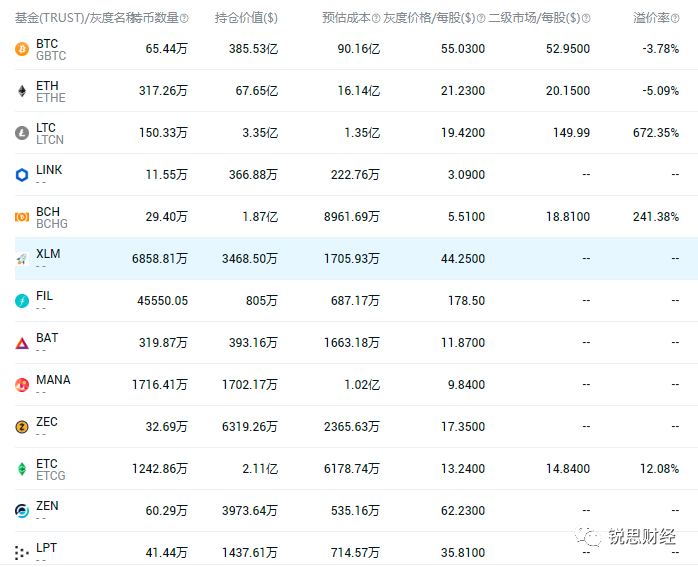This screenshot has width=698, height=567.
Task: Click the Ethereum ETH coin icon
Action: pos(22,91)
